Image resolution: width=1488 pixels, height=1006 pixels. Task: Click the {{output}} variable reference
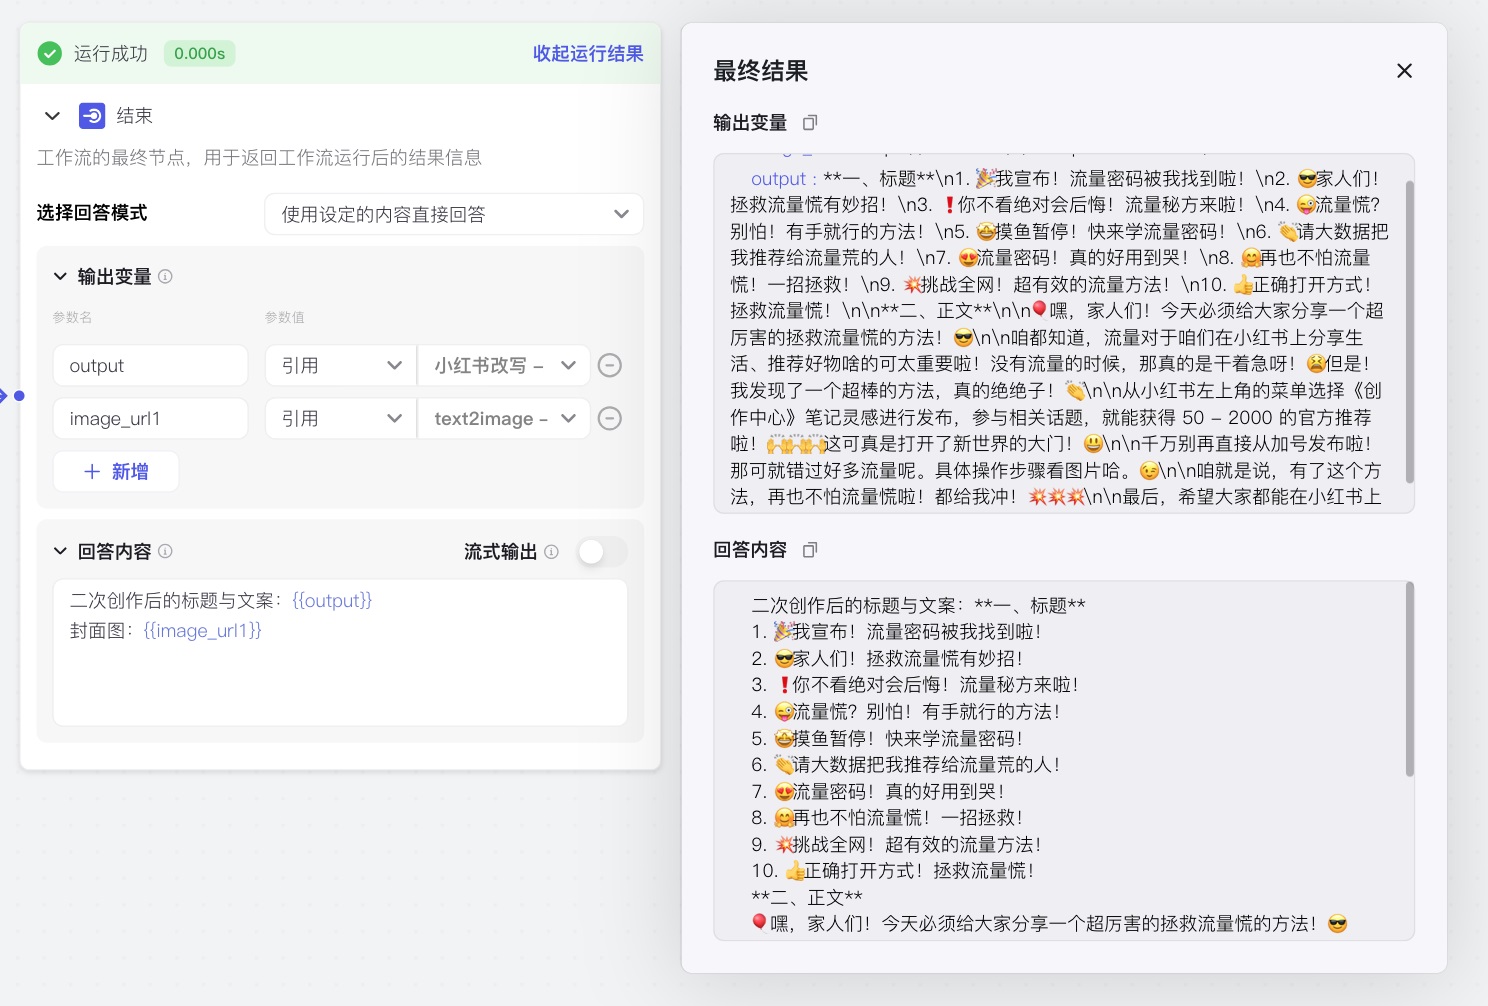pos(332,601)
